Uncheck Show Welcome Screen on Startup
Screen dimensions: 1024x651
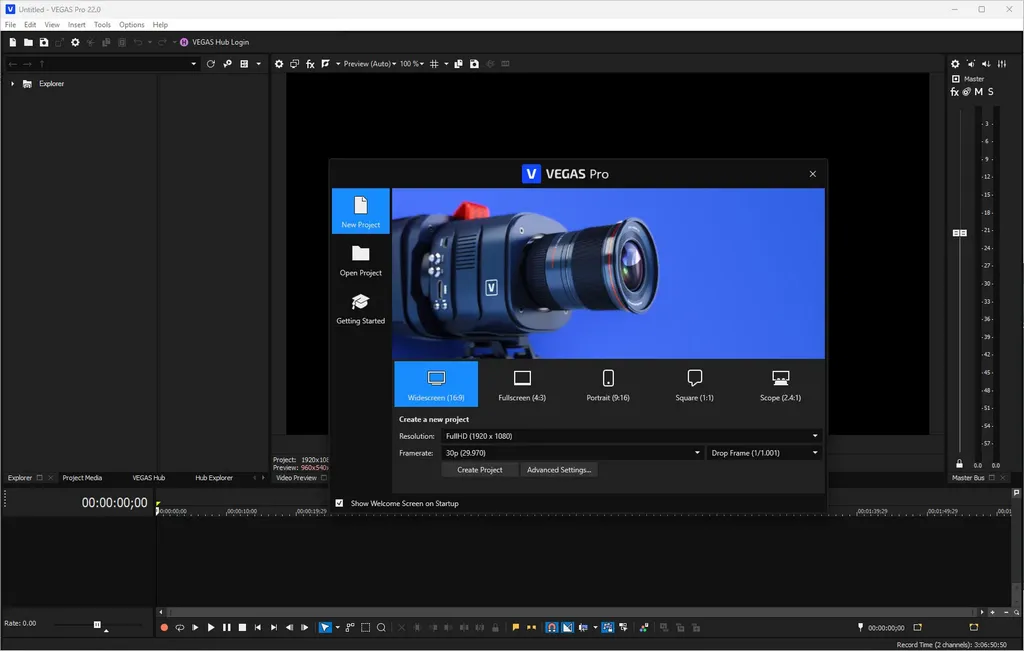point(339,503)
